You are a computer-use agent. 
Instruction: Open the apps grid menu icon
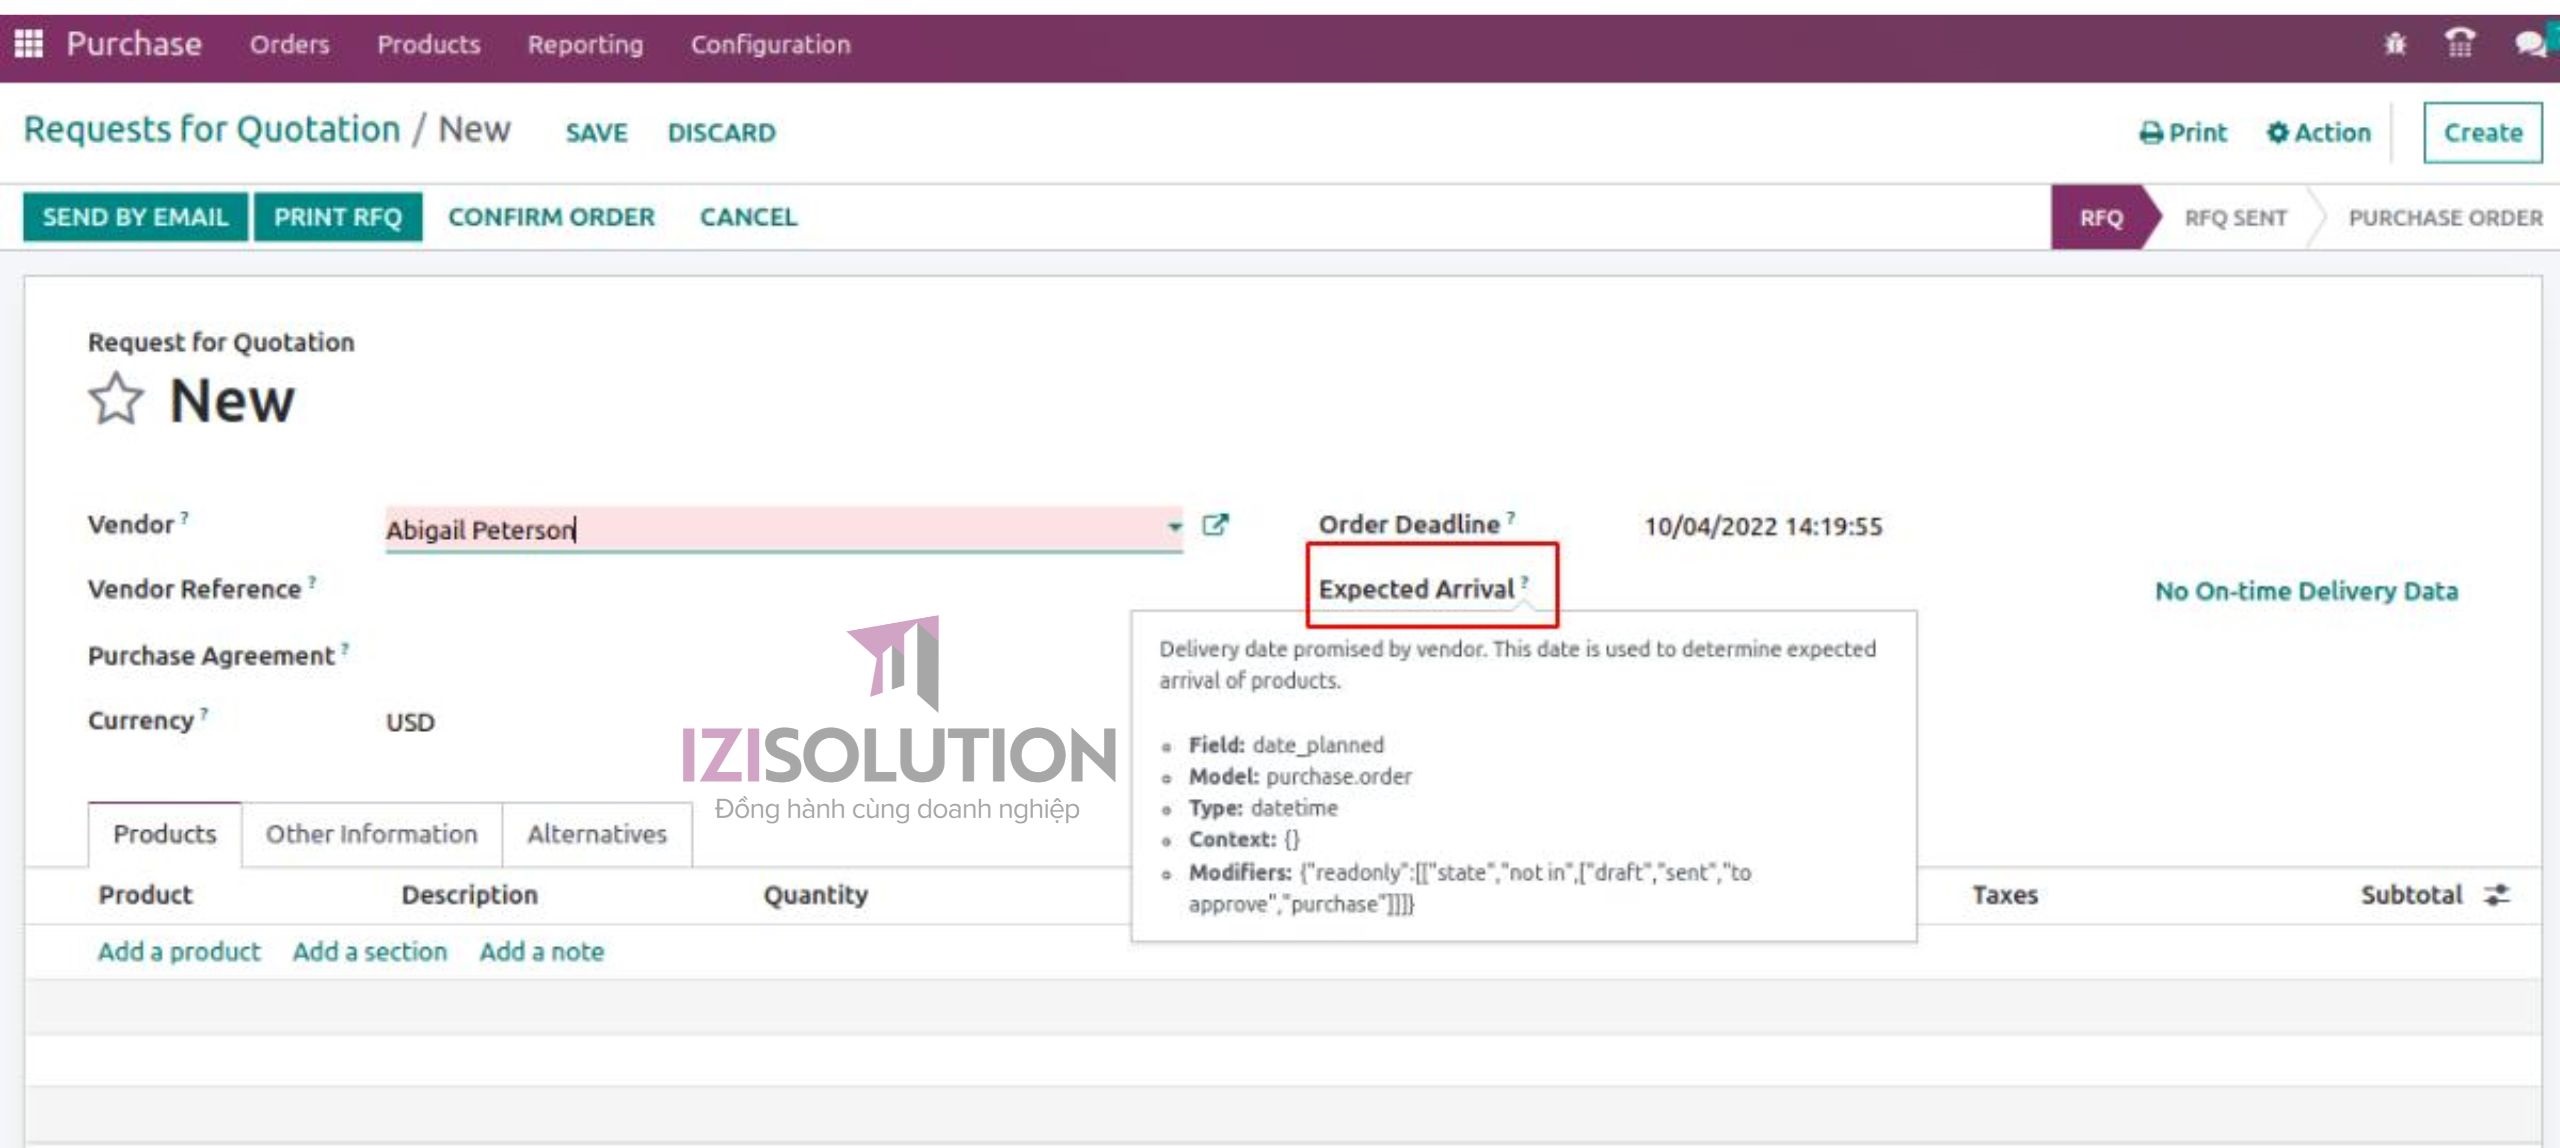[28, 44]
